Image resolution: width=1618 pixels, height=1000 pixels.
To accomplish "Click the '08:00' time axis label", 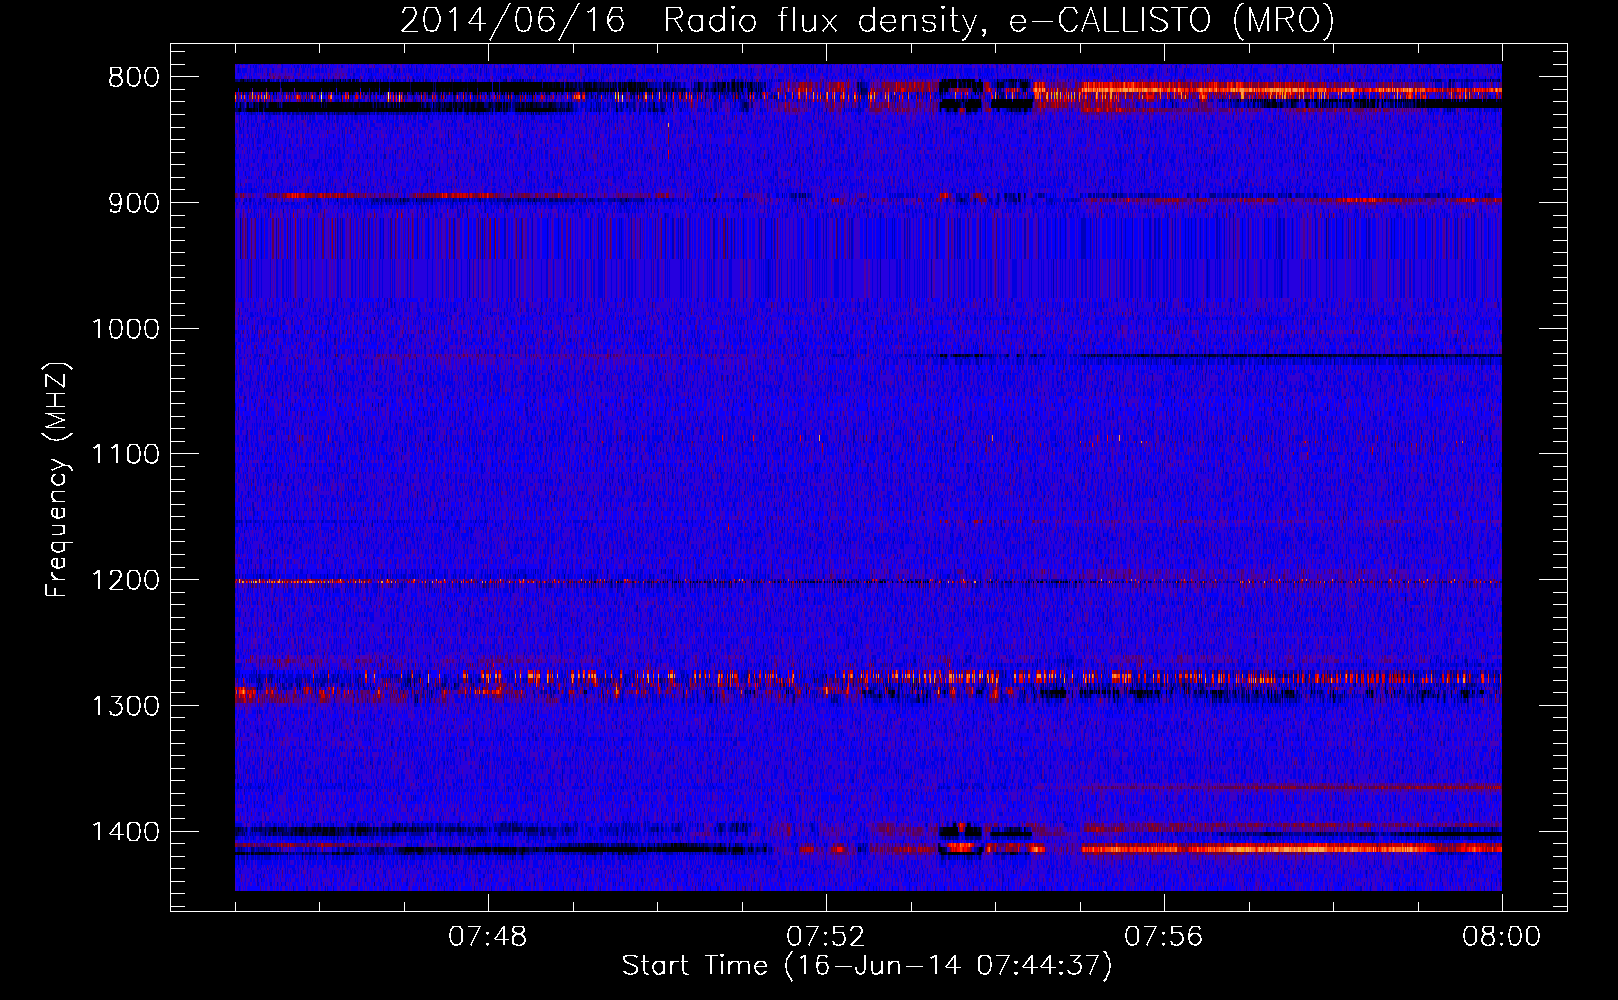I will tap(1501, 937).
